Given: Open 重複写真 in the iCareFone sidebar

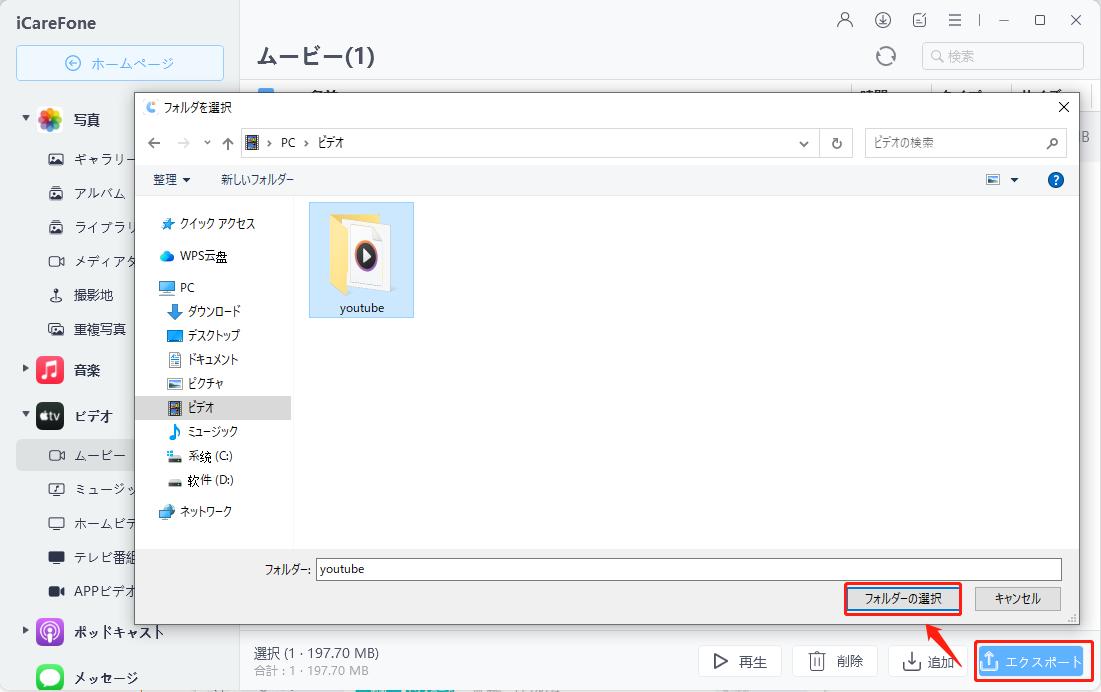Looking at the screenshot, I should [86, 329].
